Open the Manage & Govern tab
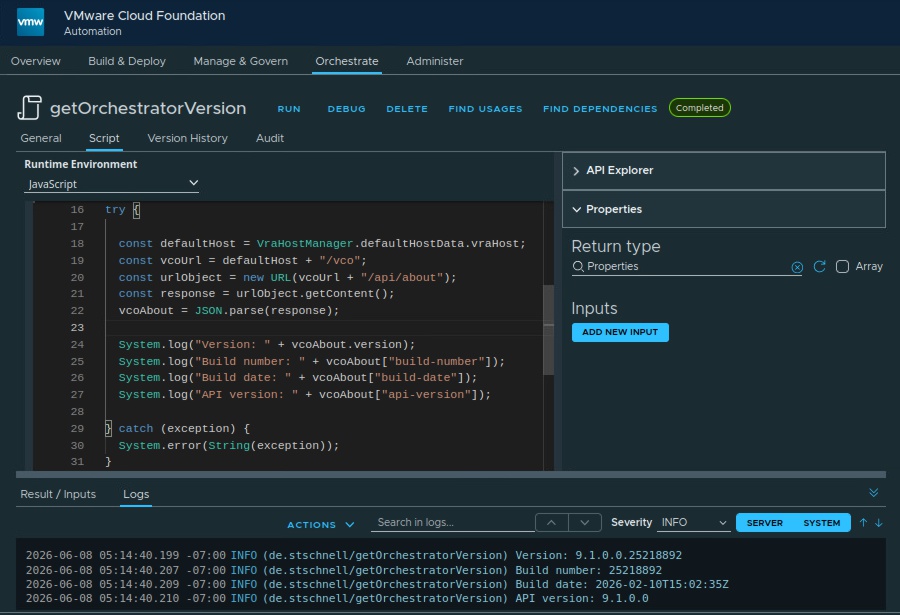The width and height of the screenshot is (900, 615). coord(240,61)
